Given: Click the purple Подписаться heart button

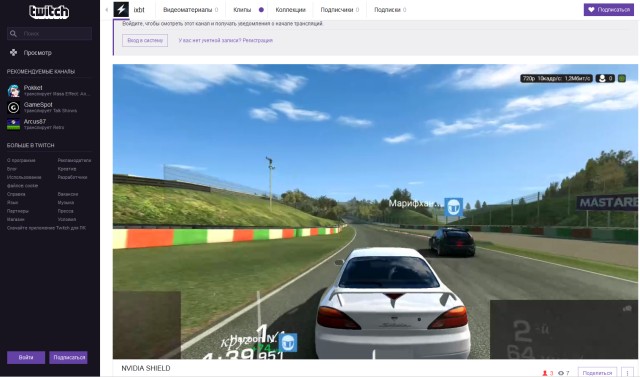Looking at the screenshot, I should coord(608,9).
